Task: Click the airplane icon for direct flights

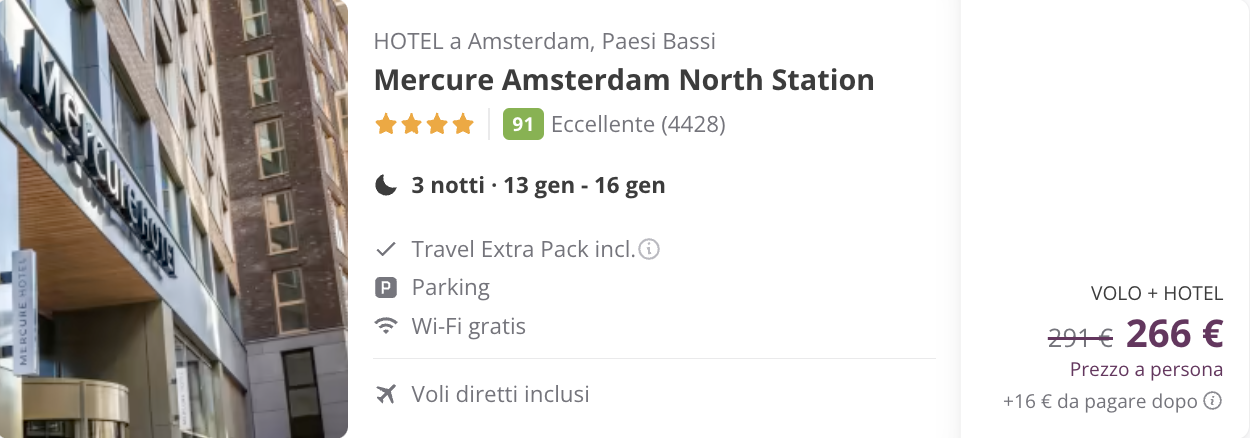Action: click(386, 394)
